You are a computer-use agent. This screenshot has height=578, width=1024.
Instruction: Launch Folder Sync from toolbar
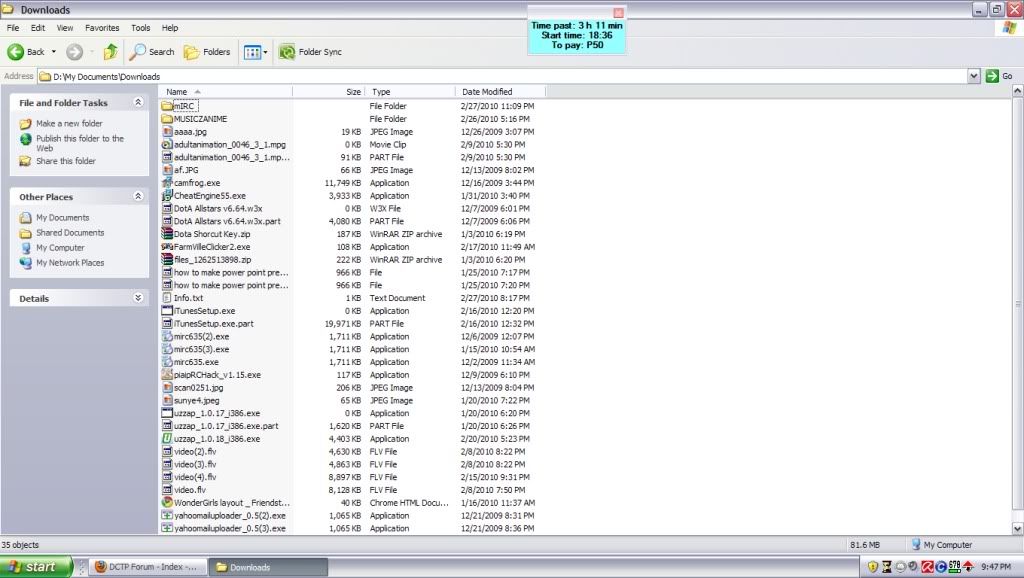click(310, 52)
